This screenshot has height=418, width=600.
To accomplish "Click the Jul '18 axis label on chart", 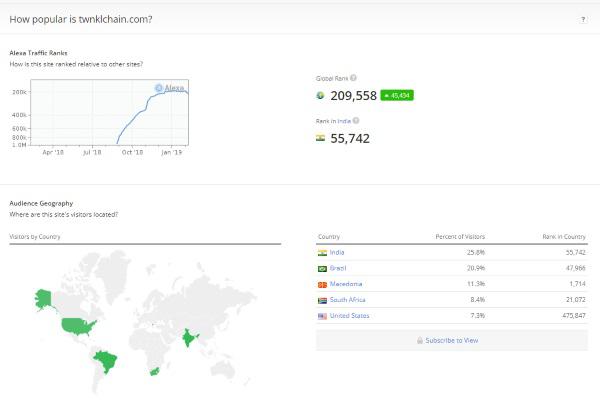I will [x=92, y=152].
